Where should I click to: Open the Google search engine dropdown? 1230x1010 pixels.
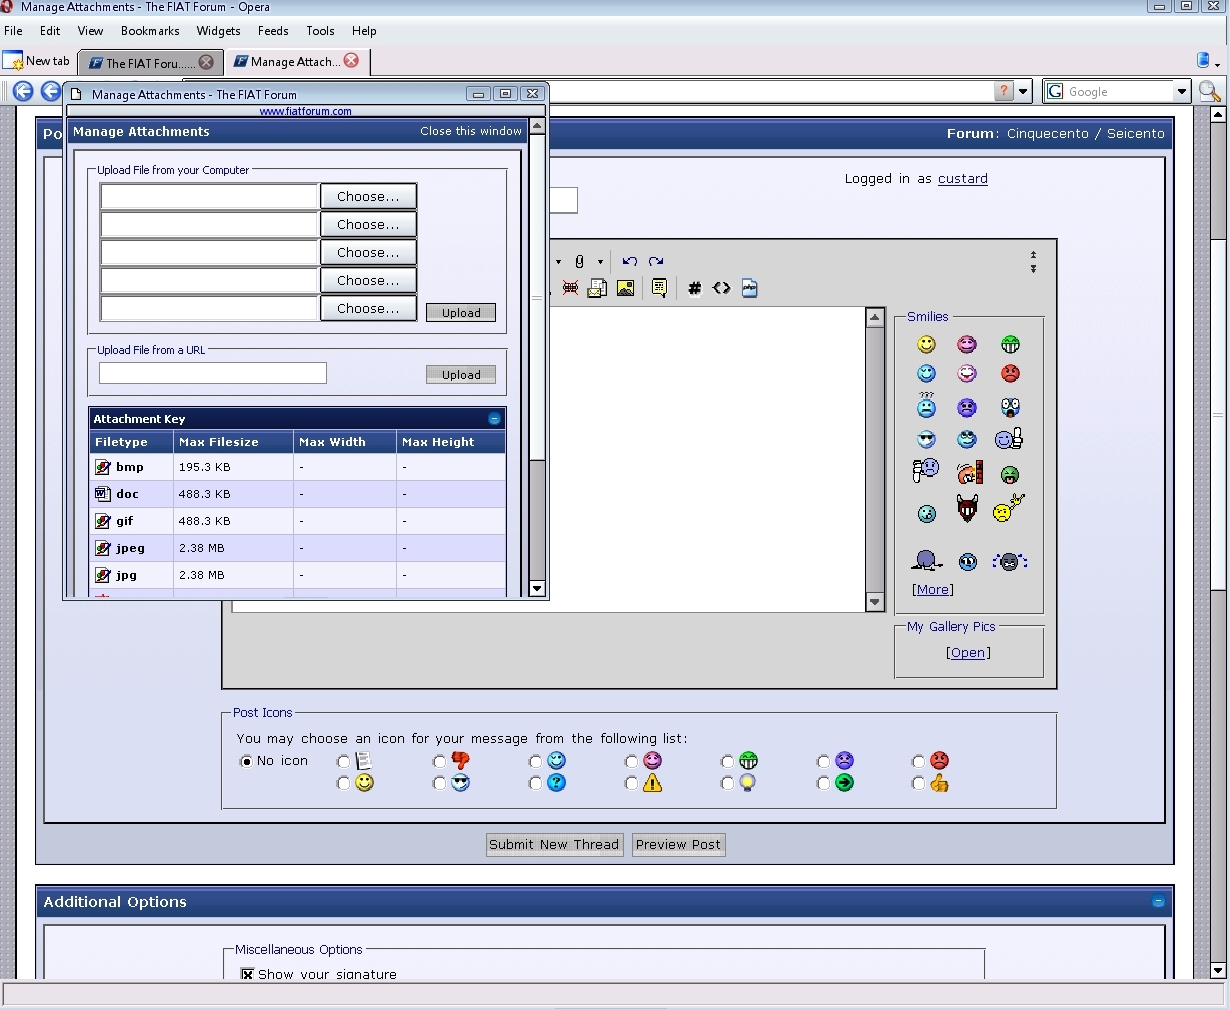[x=1181, y=92]
